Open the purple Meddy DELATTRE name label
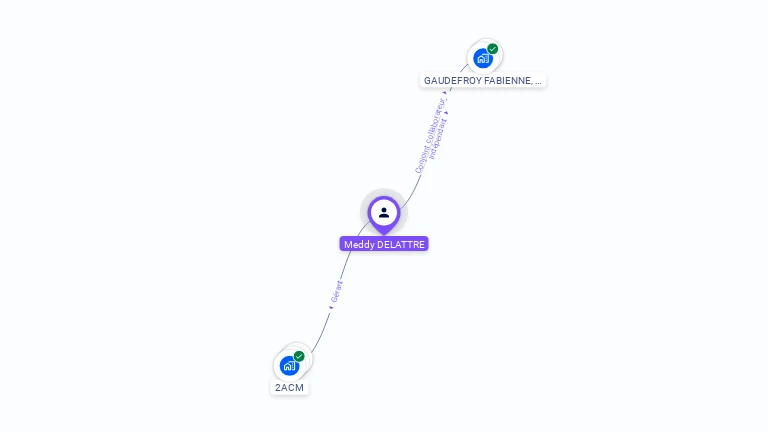The image size is (768, 432). 384,244
